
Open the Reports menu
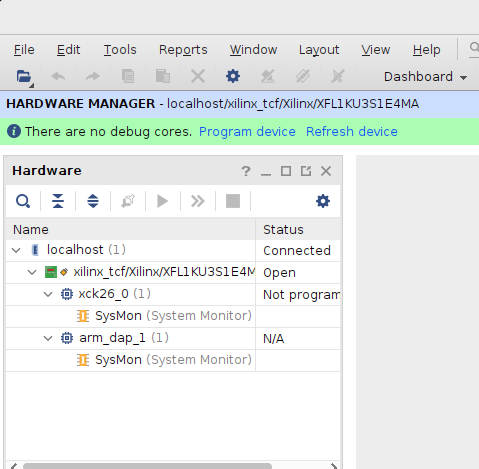(x=183, y=50)
